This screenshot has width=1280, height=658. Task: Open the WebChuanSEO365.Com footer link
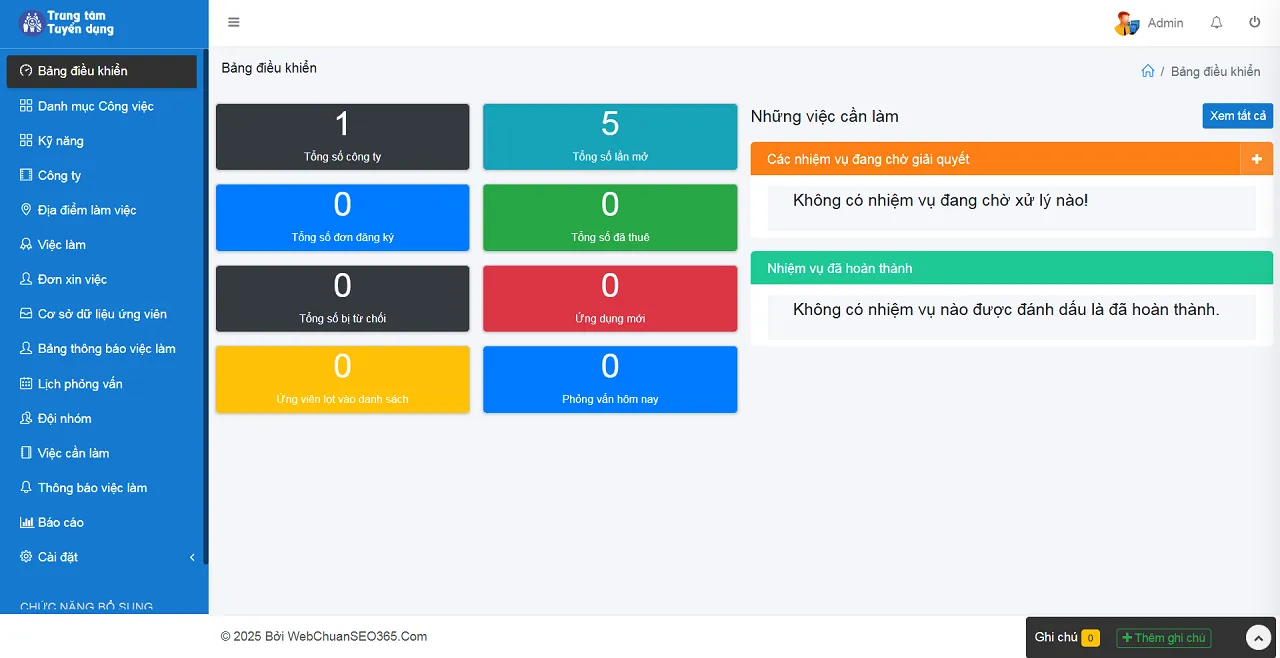click(357, 637)
